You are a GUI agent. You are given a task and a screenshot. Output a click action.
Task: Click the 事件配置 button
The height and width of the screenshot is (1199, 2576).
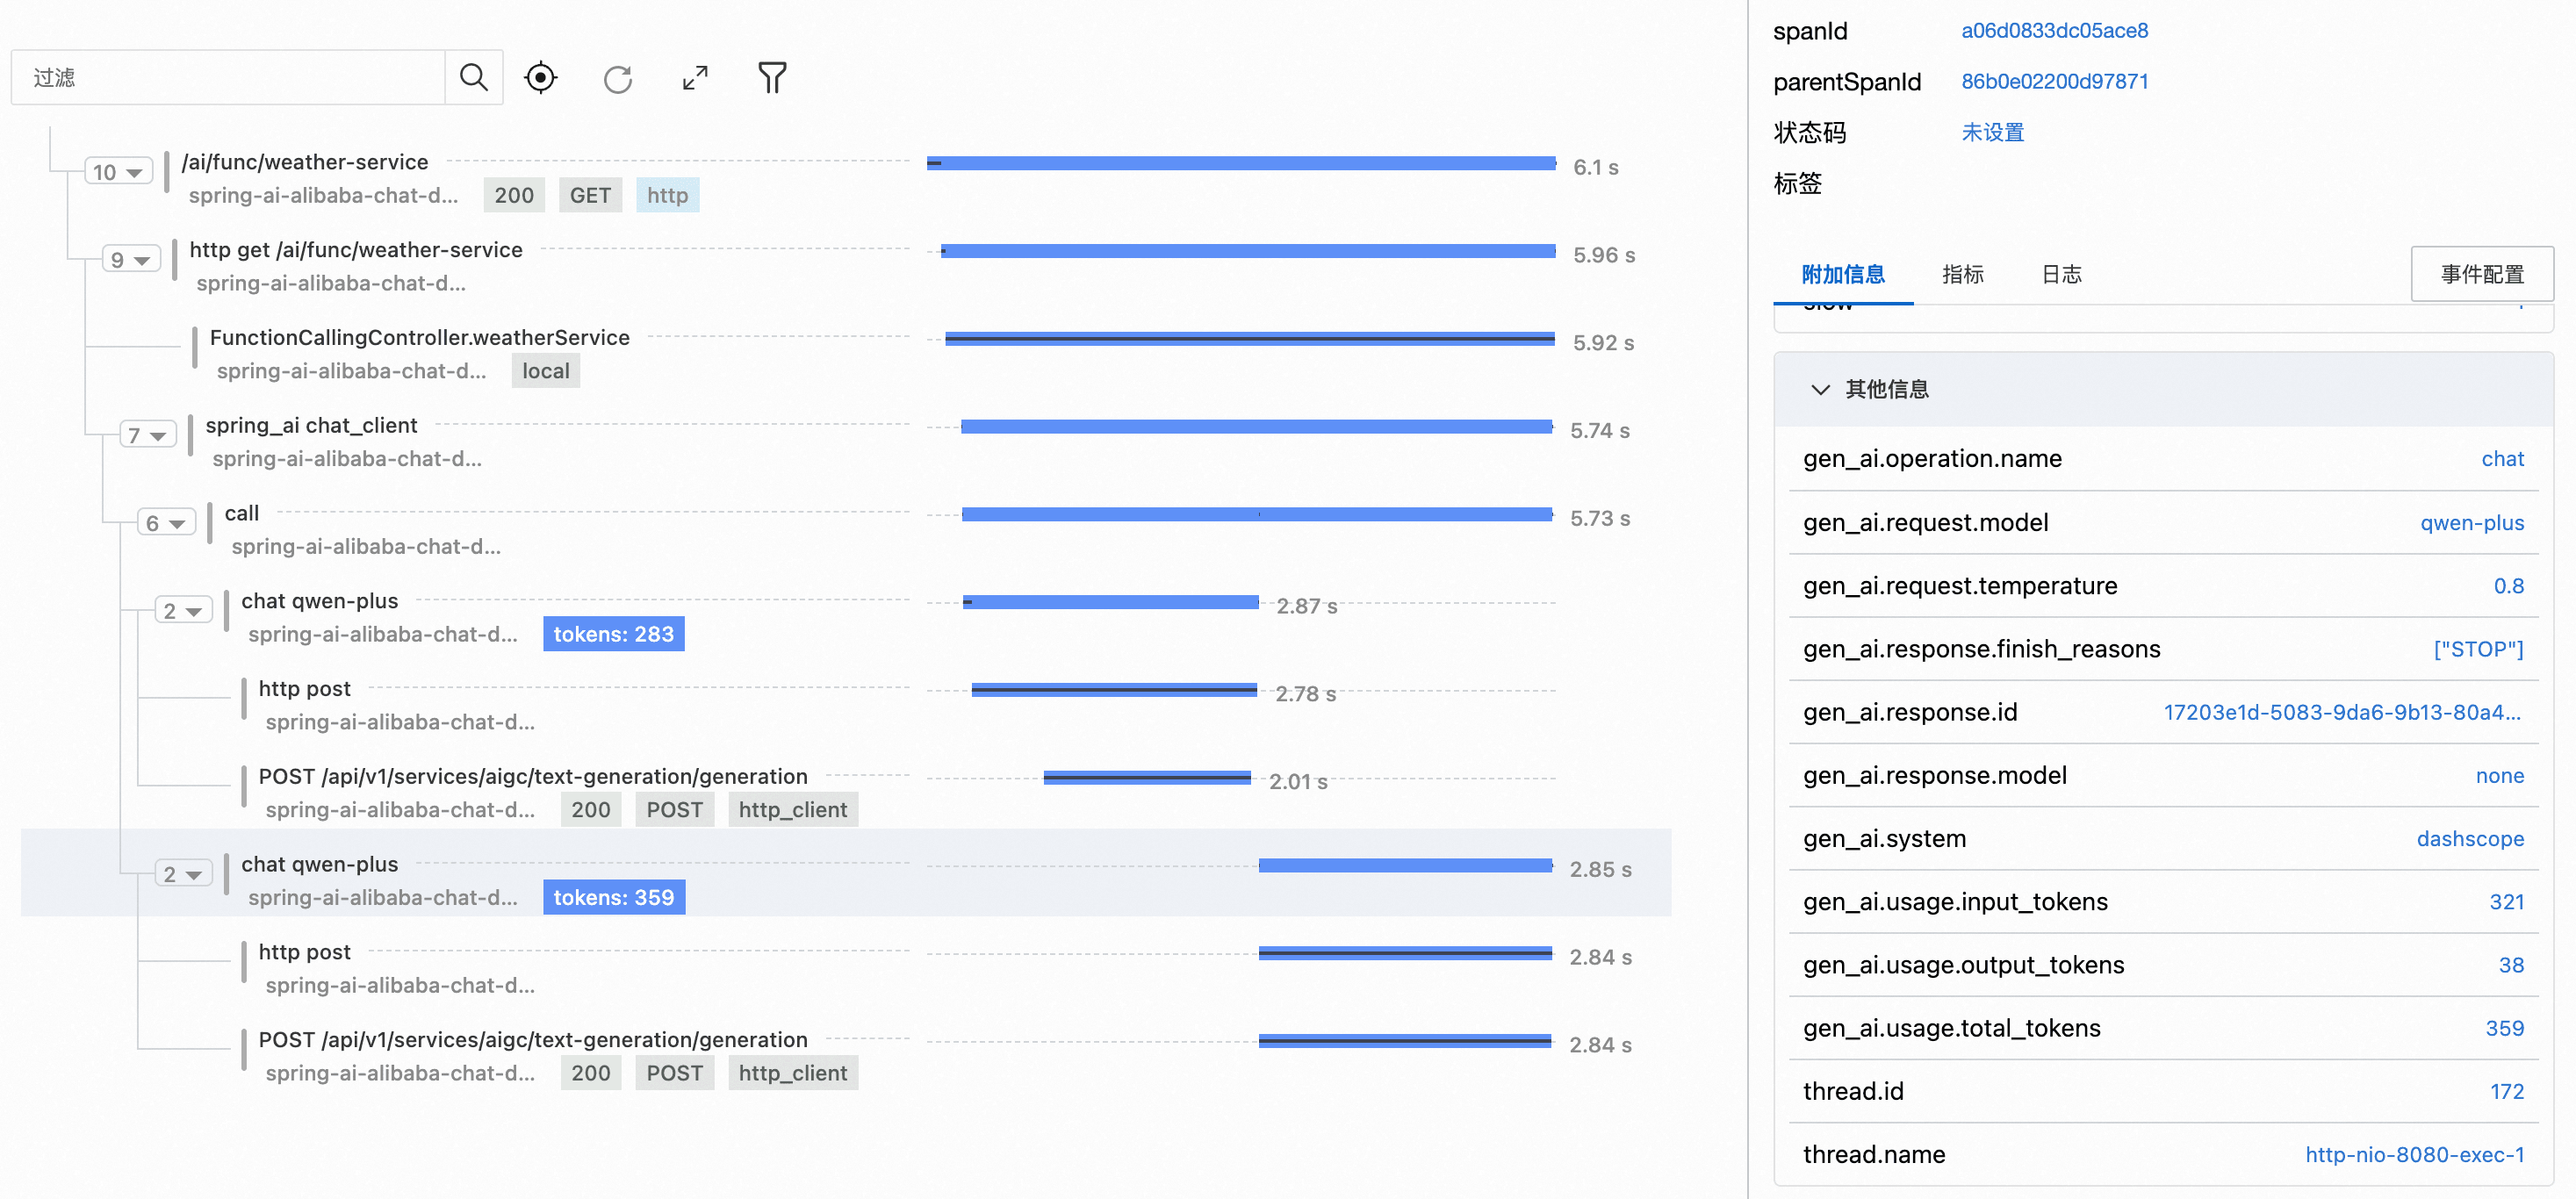2481,274
